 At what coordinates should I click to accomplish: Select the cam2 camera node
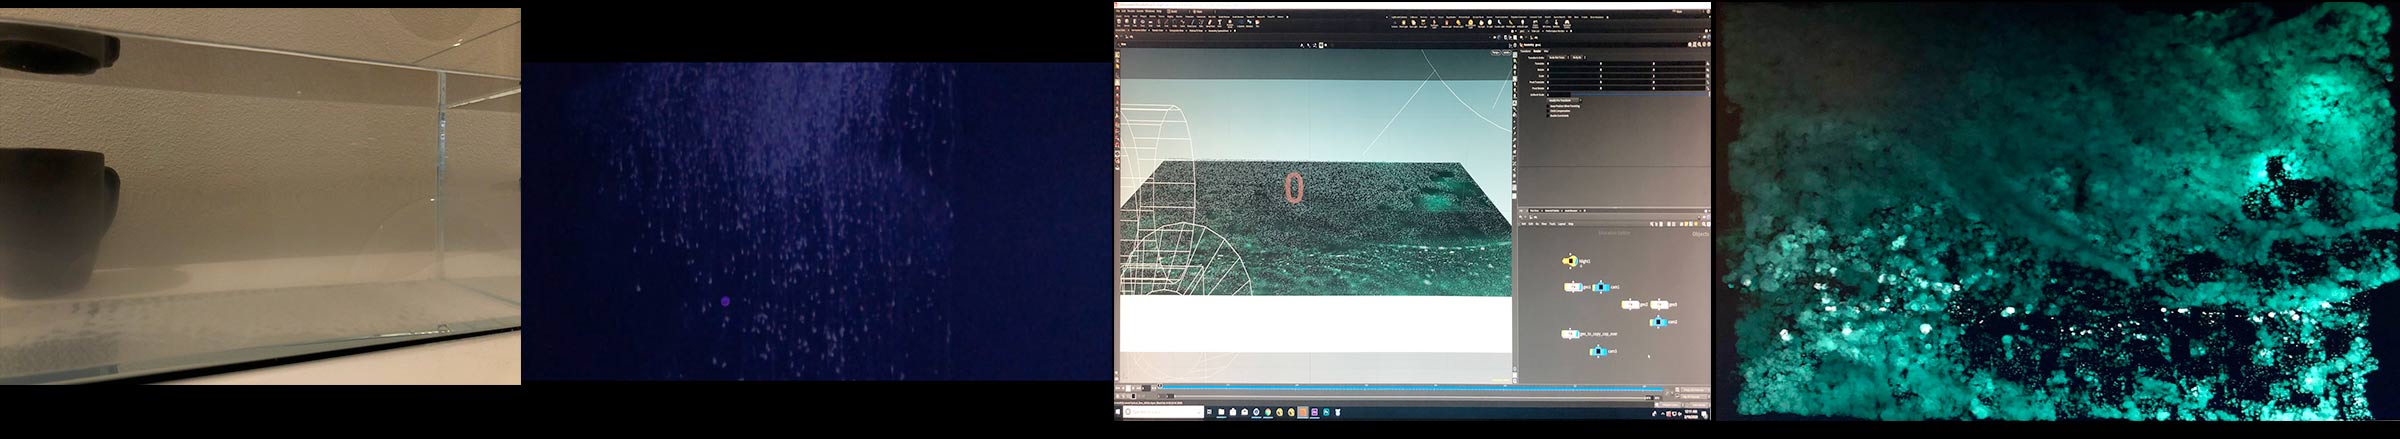1659,322
